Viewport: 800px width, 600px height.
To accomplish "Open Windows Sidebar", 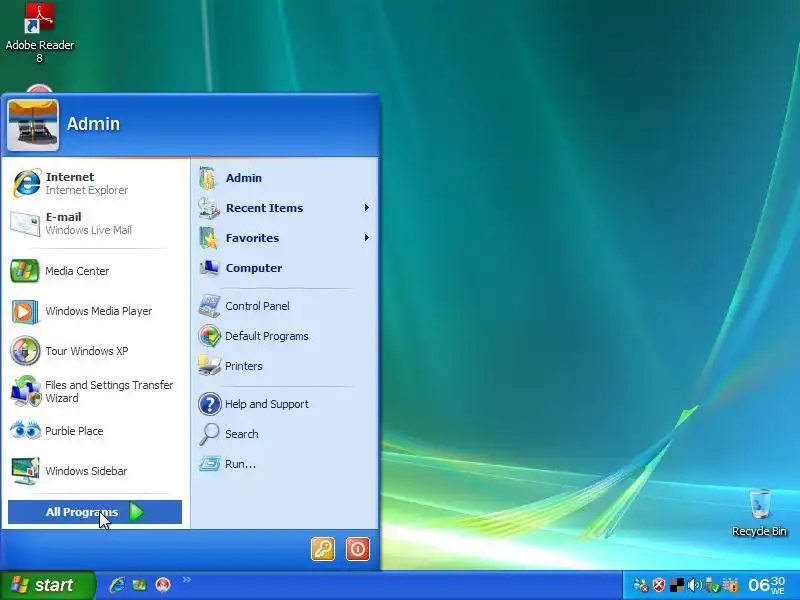I will 95,471.
